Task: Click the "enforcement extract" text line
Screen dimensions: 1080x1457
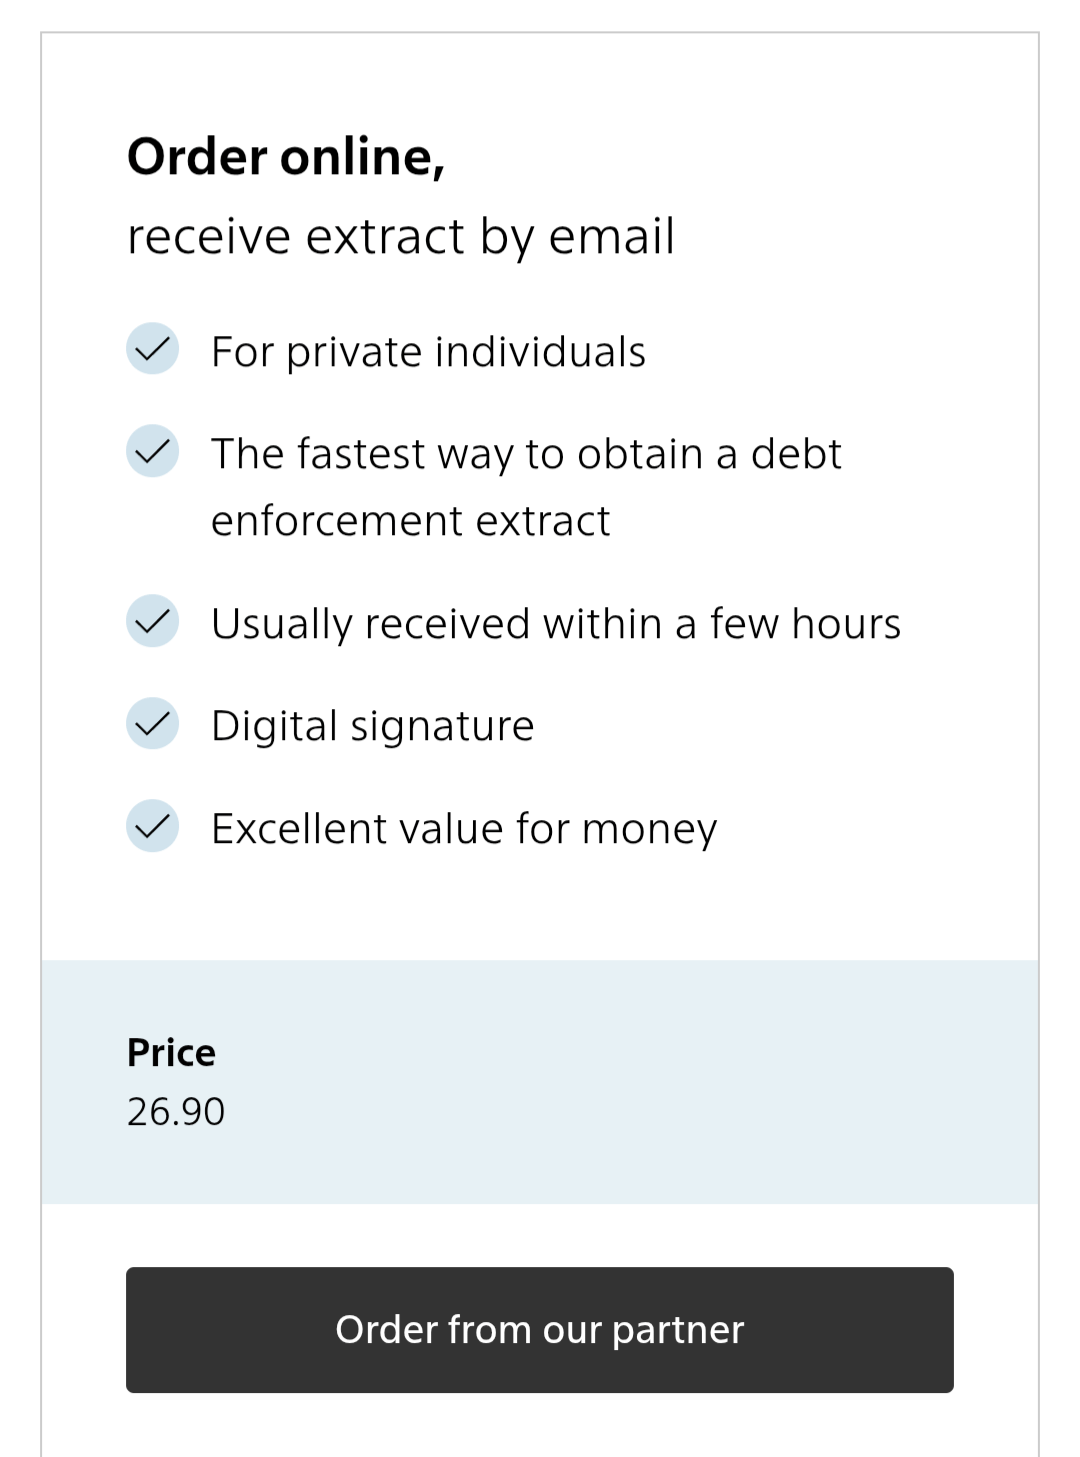Action: coord(410,521)
